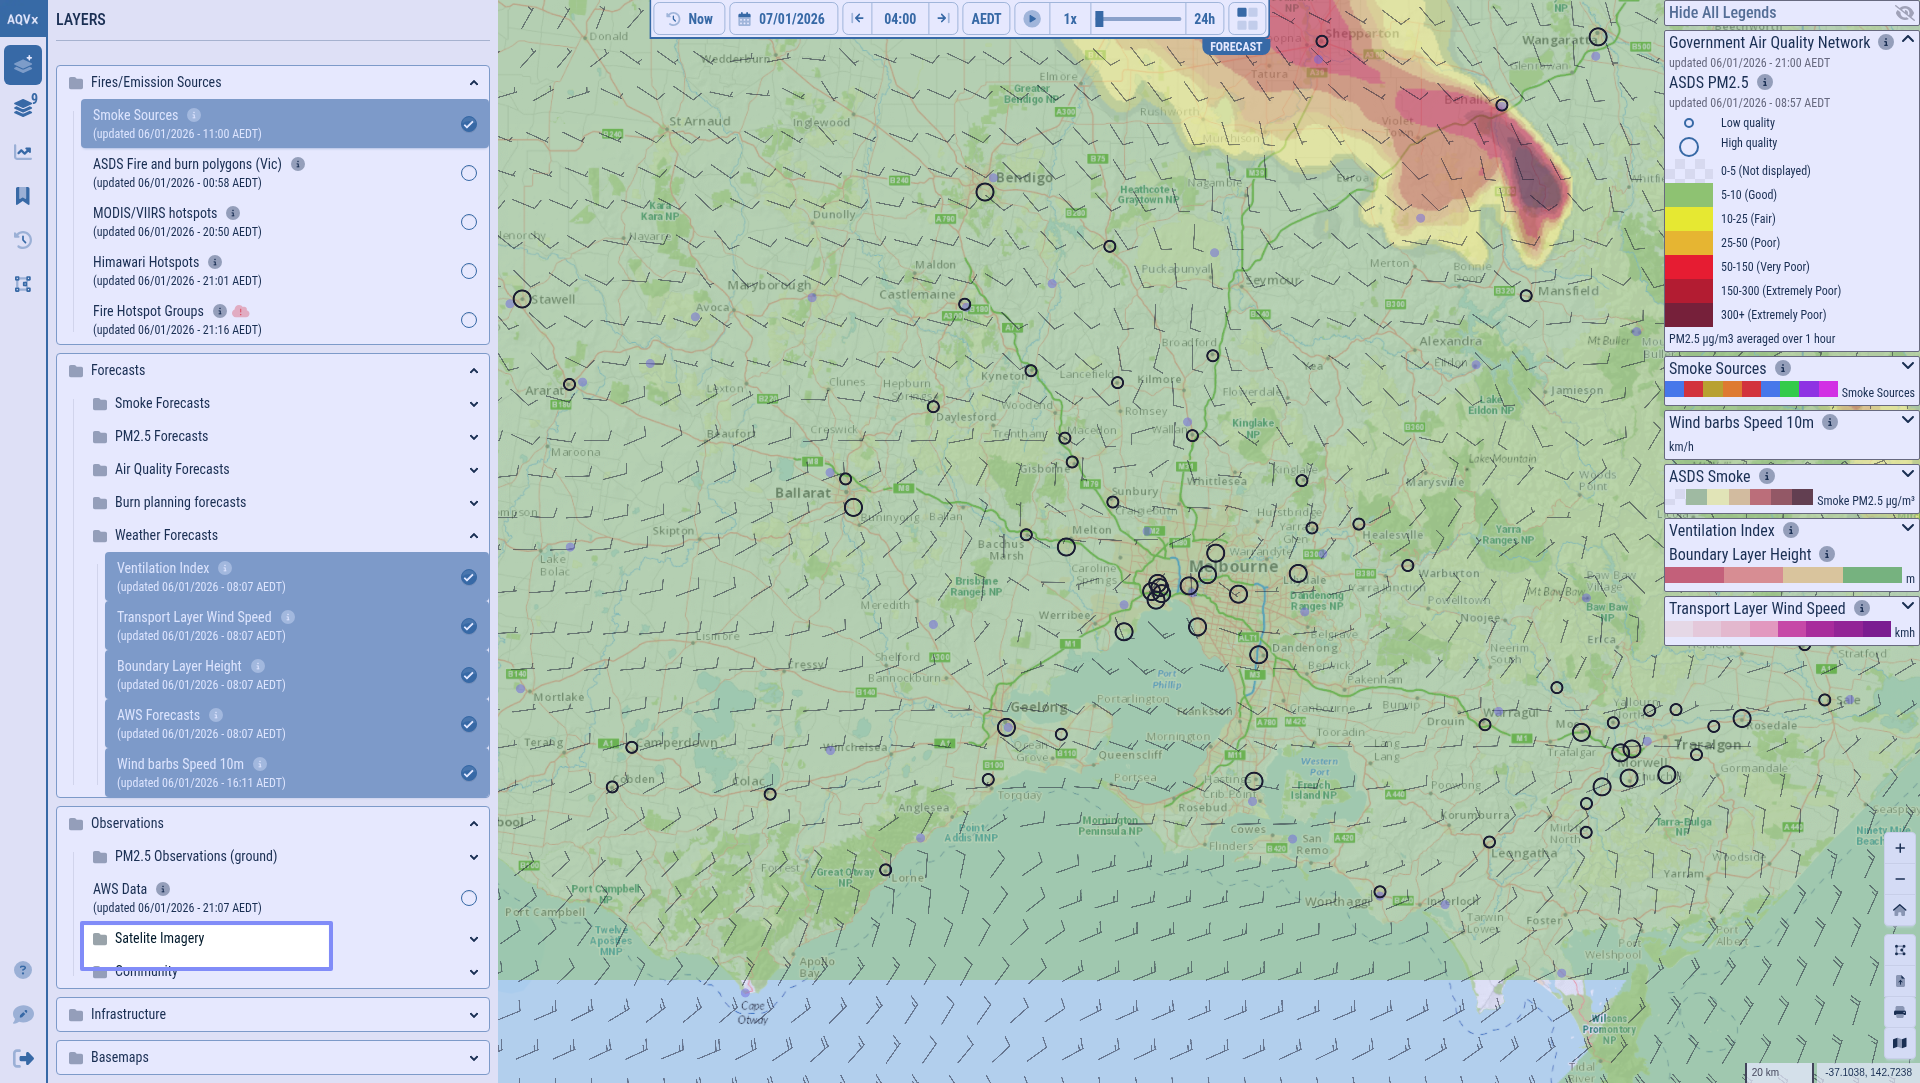Screen dimensions: 1920x1083
Task: Start the timeline play button
Action: (x=1032, y=19)
